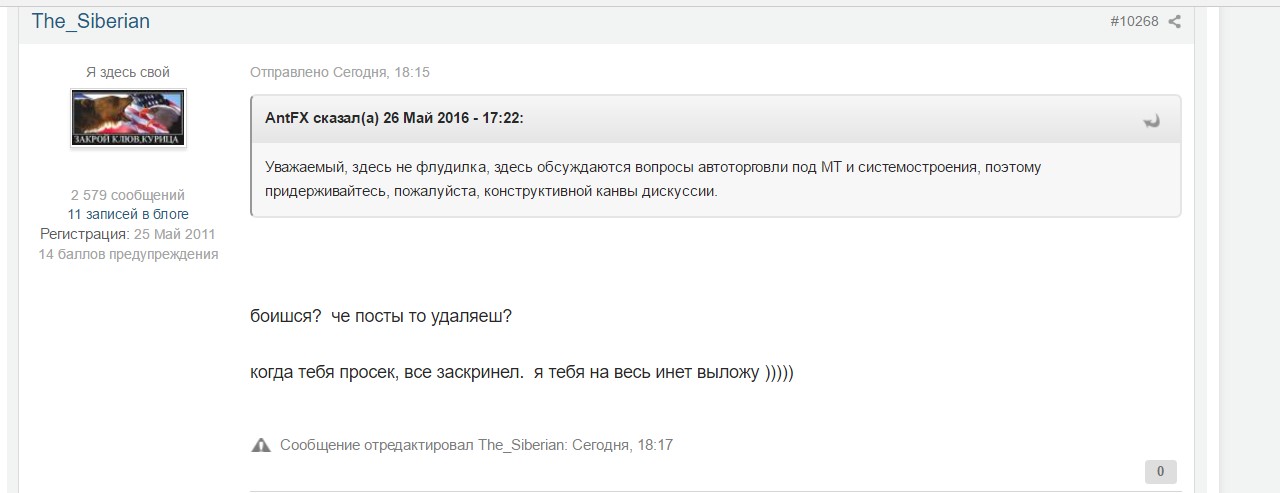
Task: Click the edit time "Сегодня, 18:17"
Action: [x=622, y=445]
